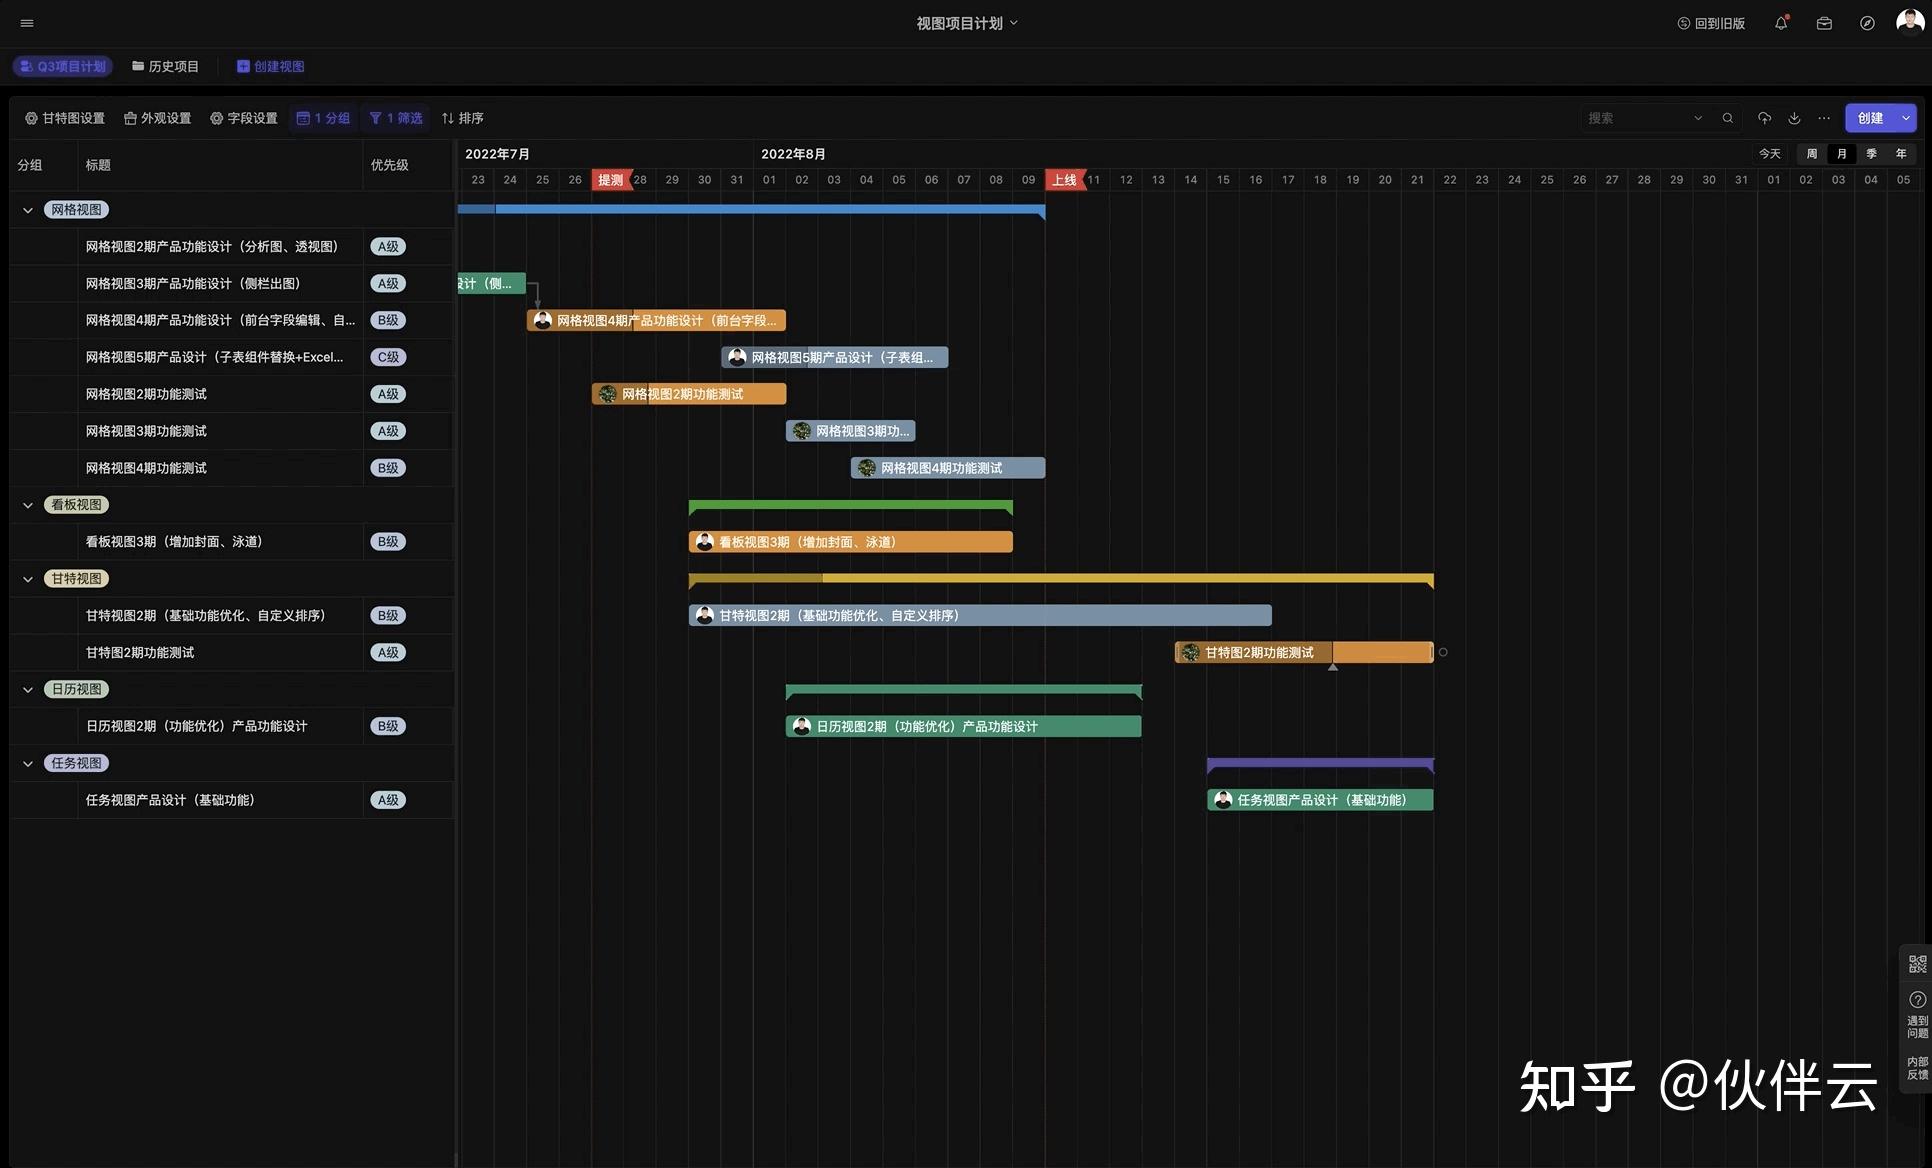Open the 历史项目 tab
The image size is (1932, 1168).
coord(166,66)
